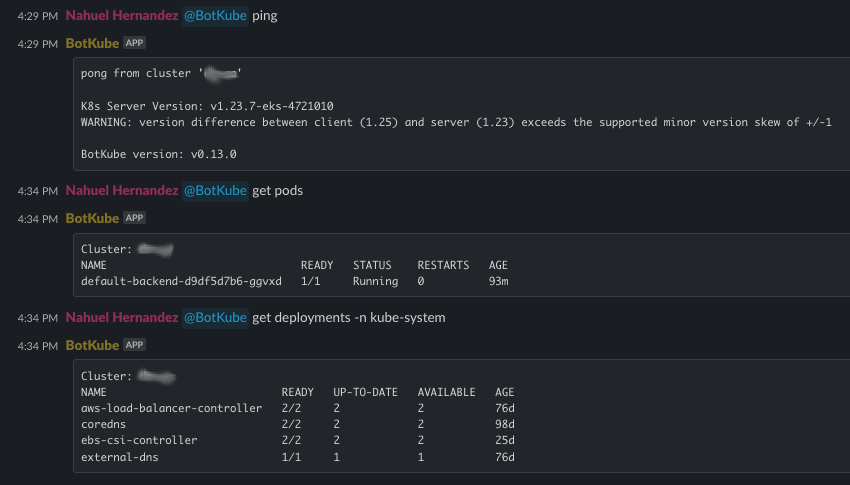Click the 4:34 PM timestamp of the get pods message
The image size is (850, 485).
38,191
